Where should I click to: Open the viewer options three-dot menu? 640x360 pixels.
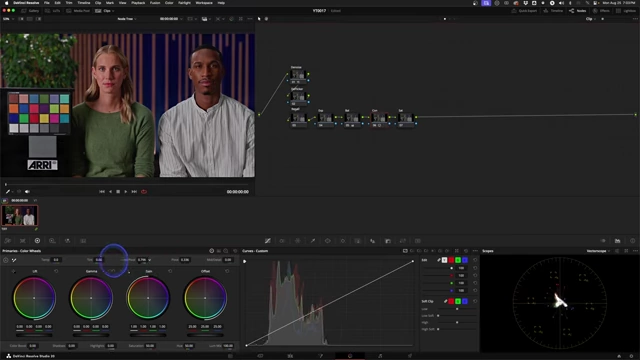click(250, 19)
